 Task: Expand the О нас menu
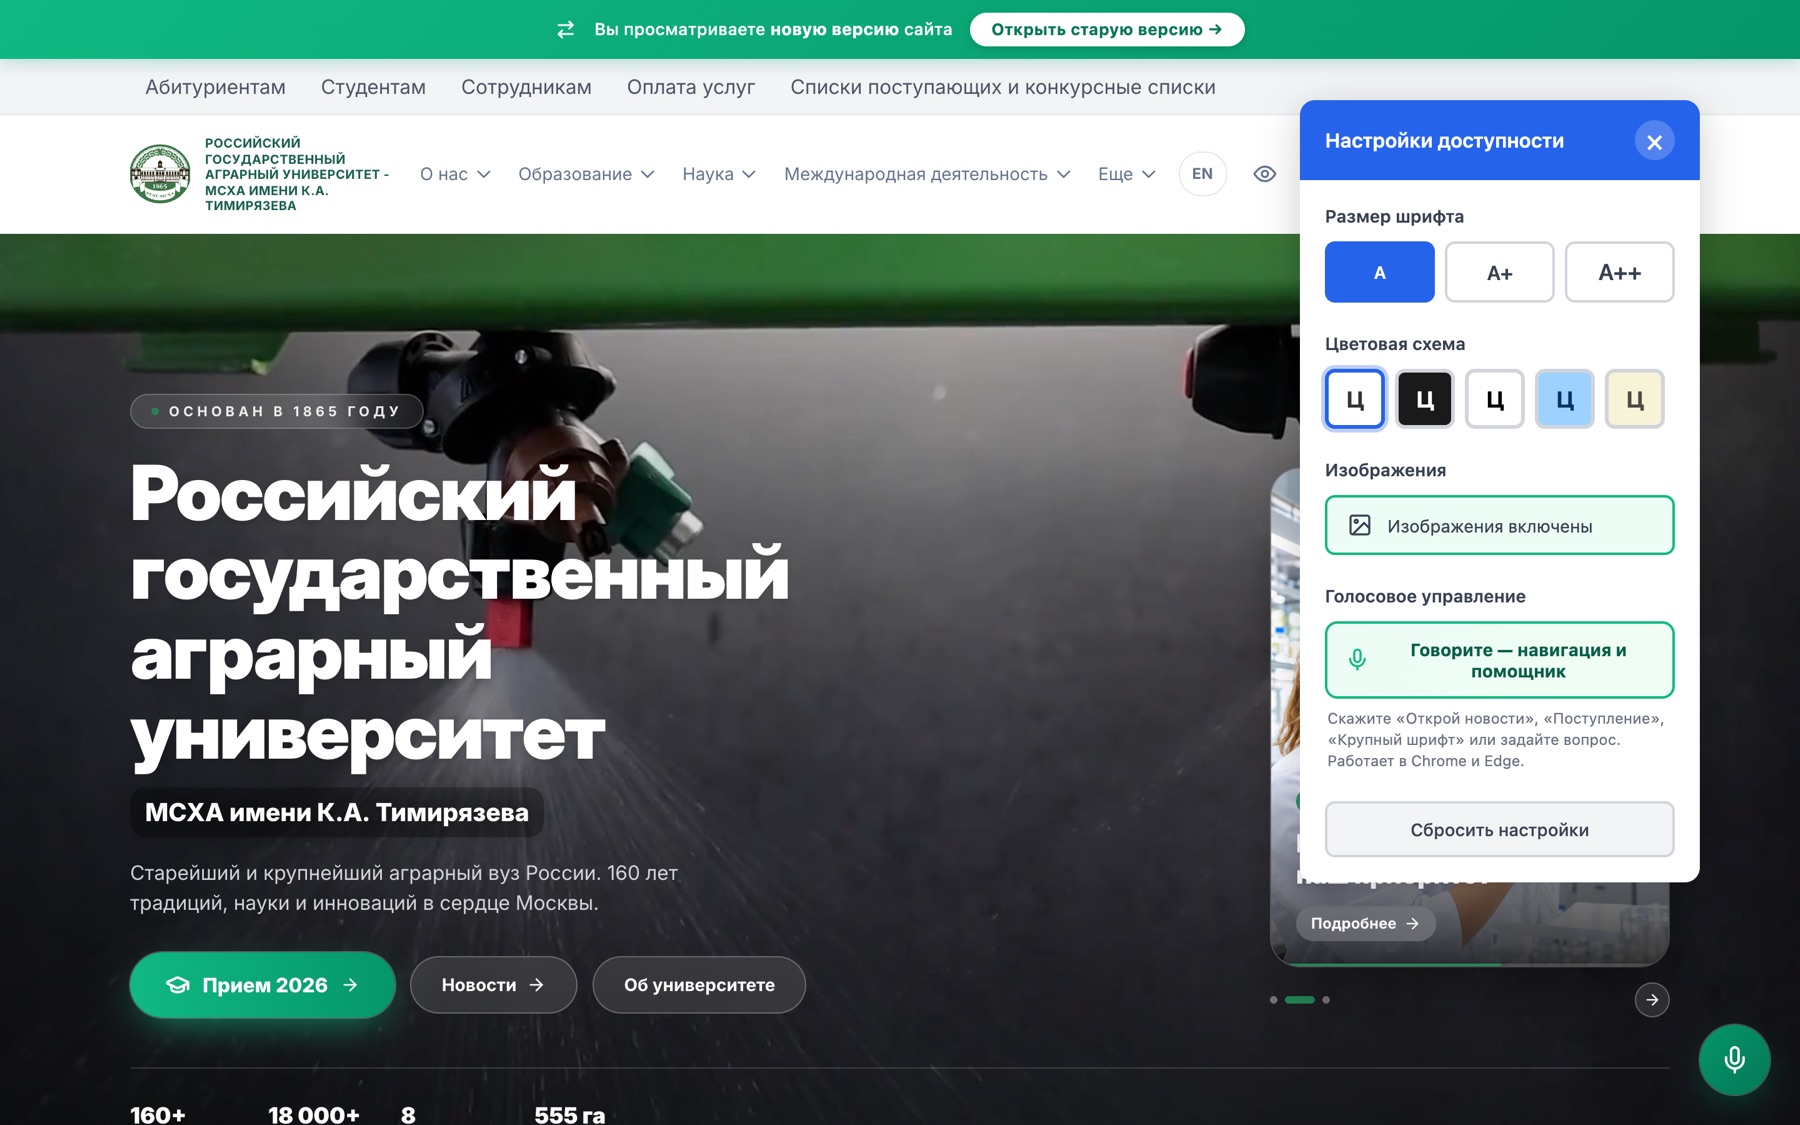tap(455, 174)
